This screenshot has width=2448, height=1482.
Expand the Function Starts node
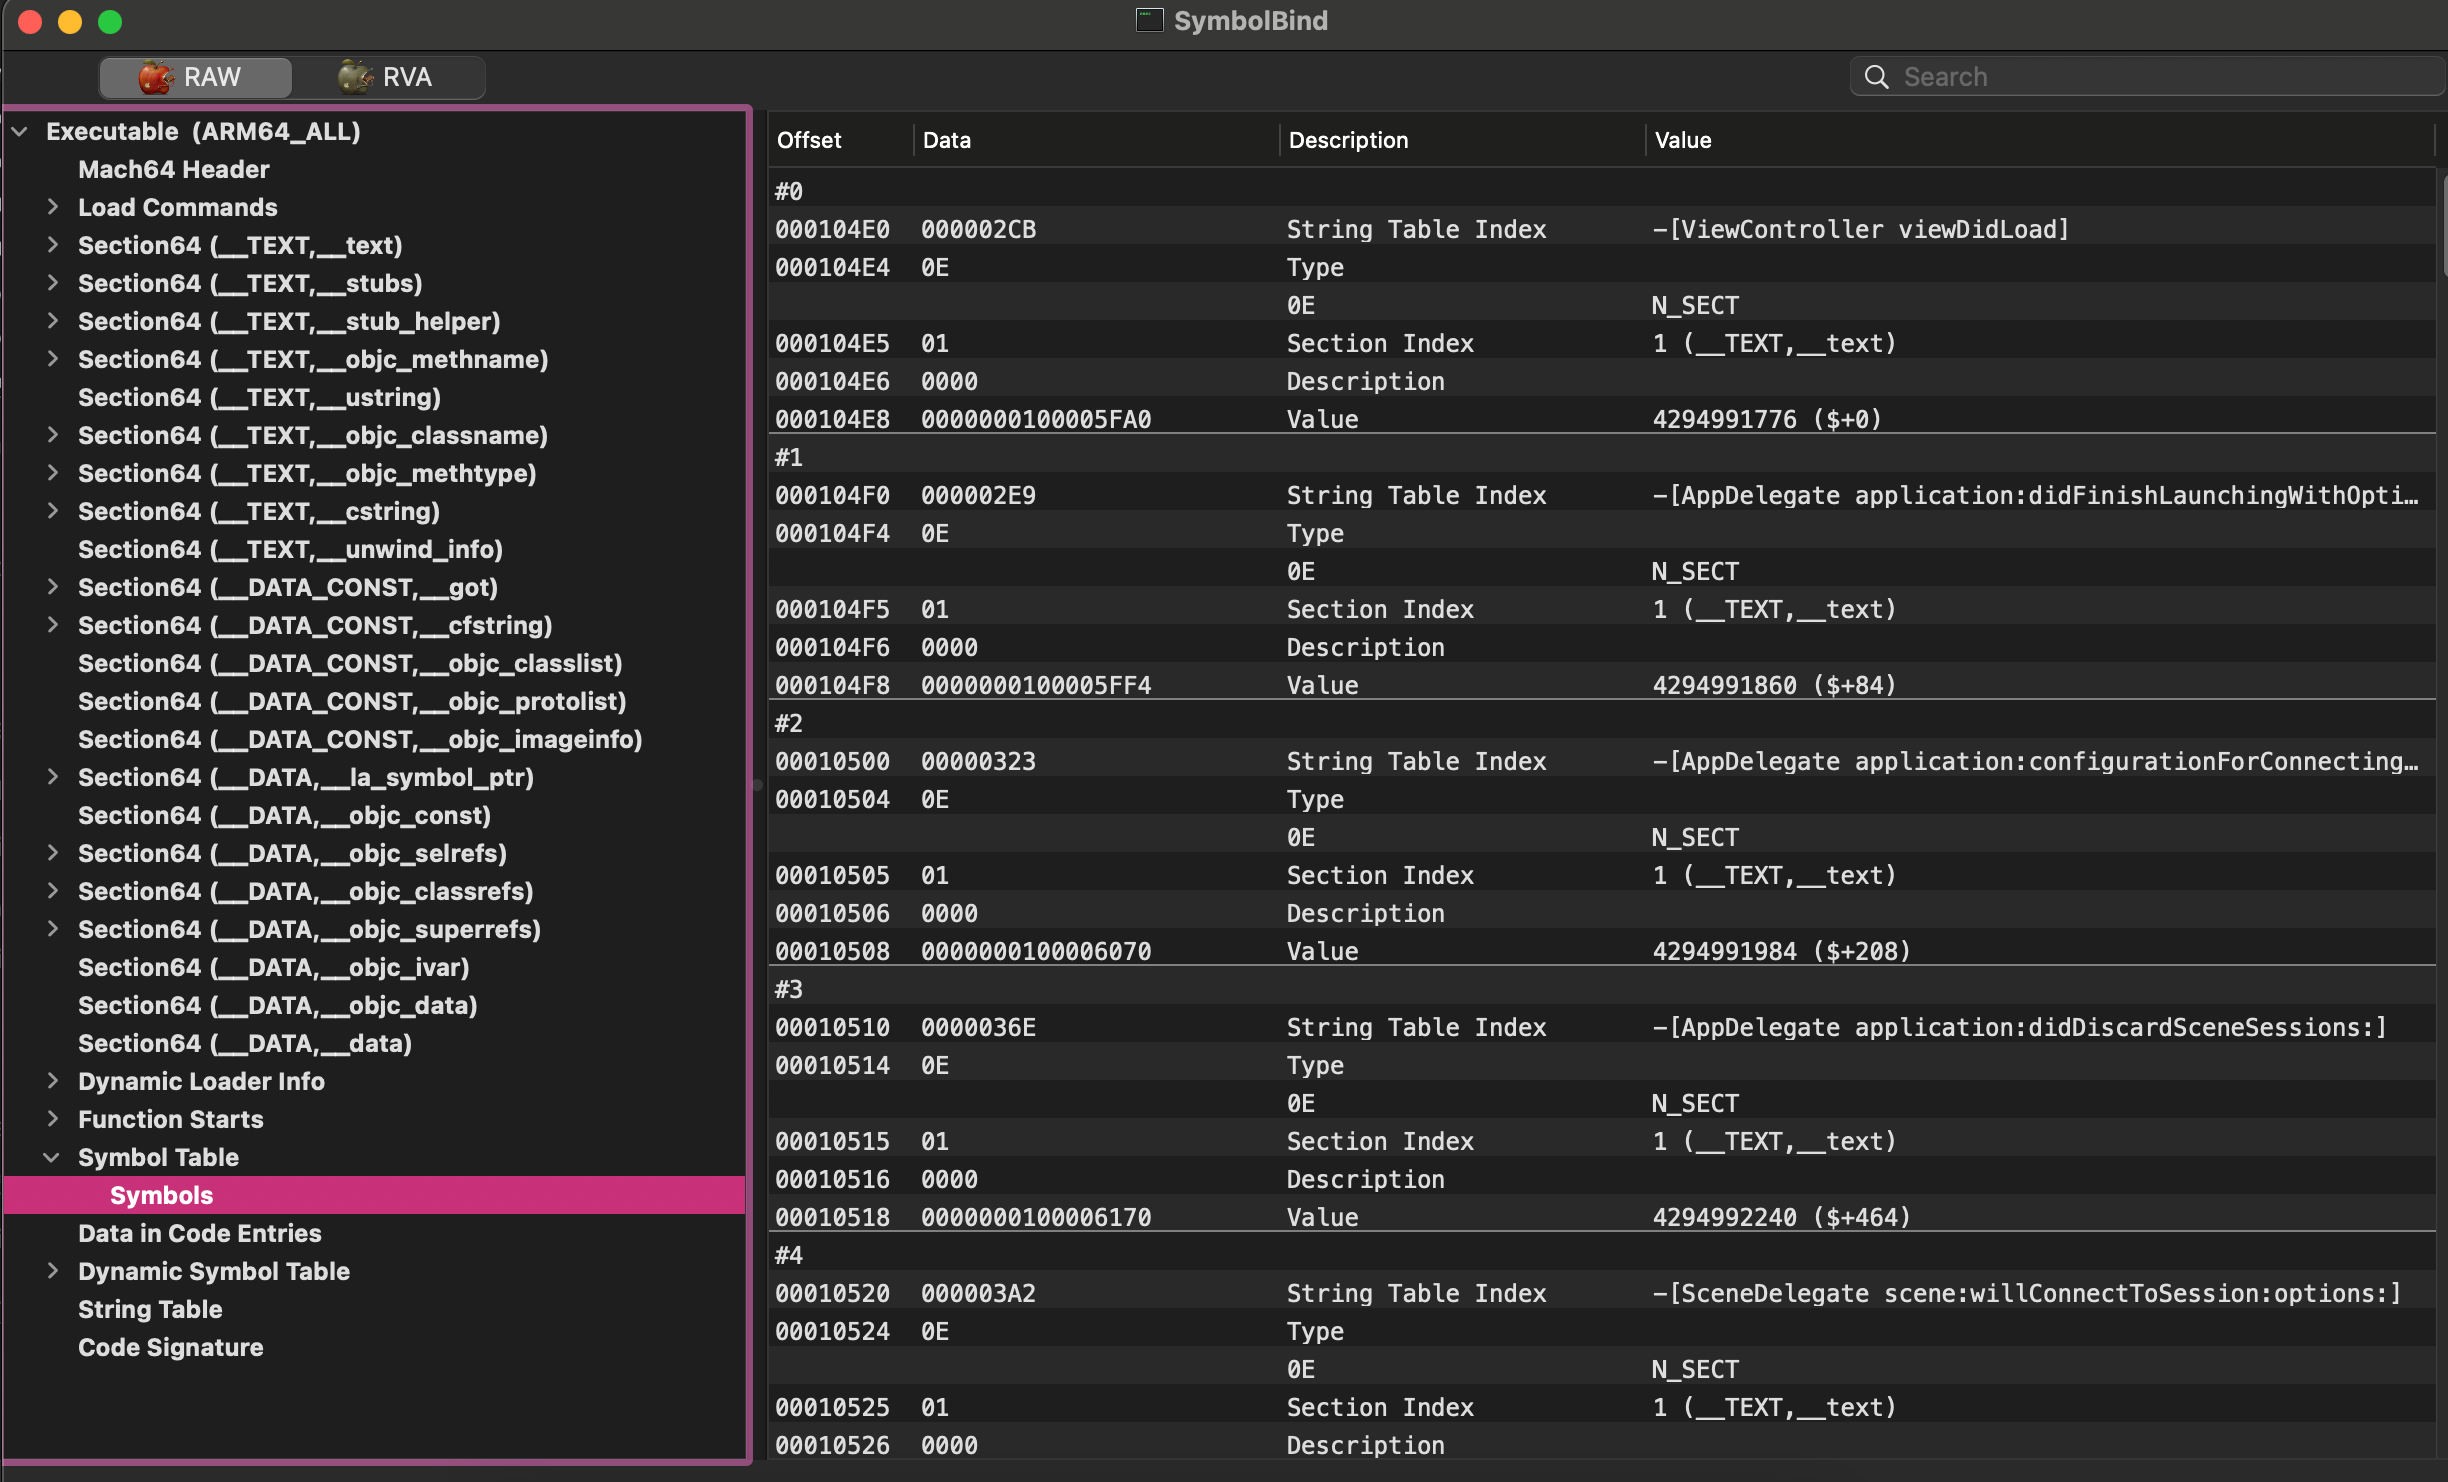point(52,1119)
